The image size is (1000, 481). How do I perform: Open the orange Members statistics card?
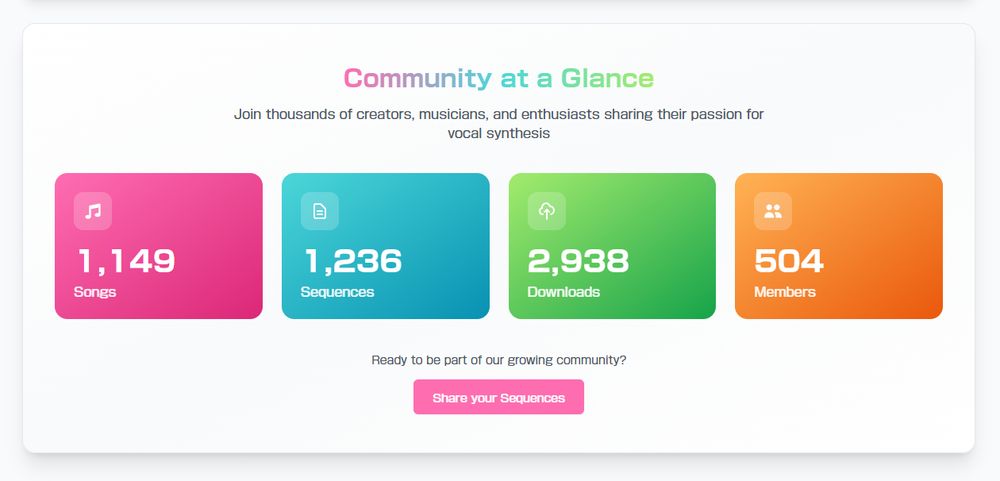pos(839,246)
